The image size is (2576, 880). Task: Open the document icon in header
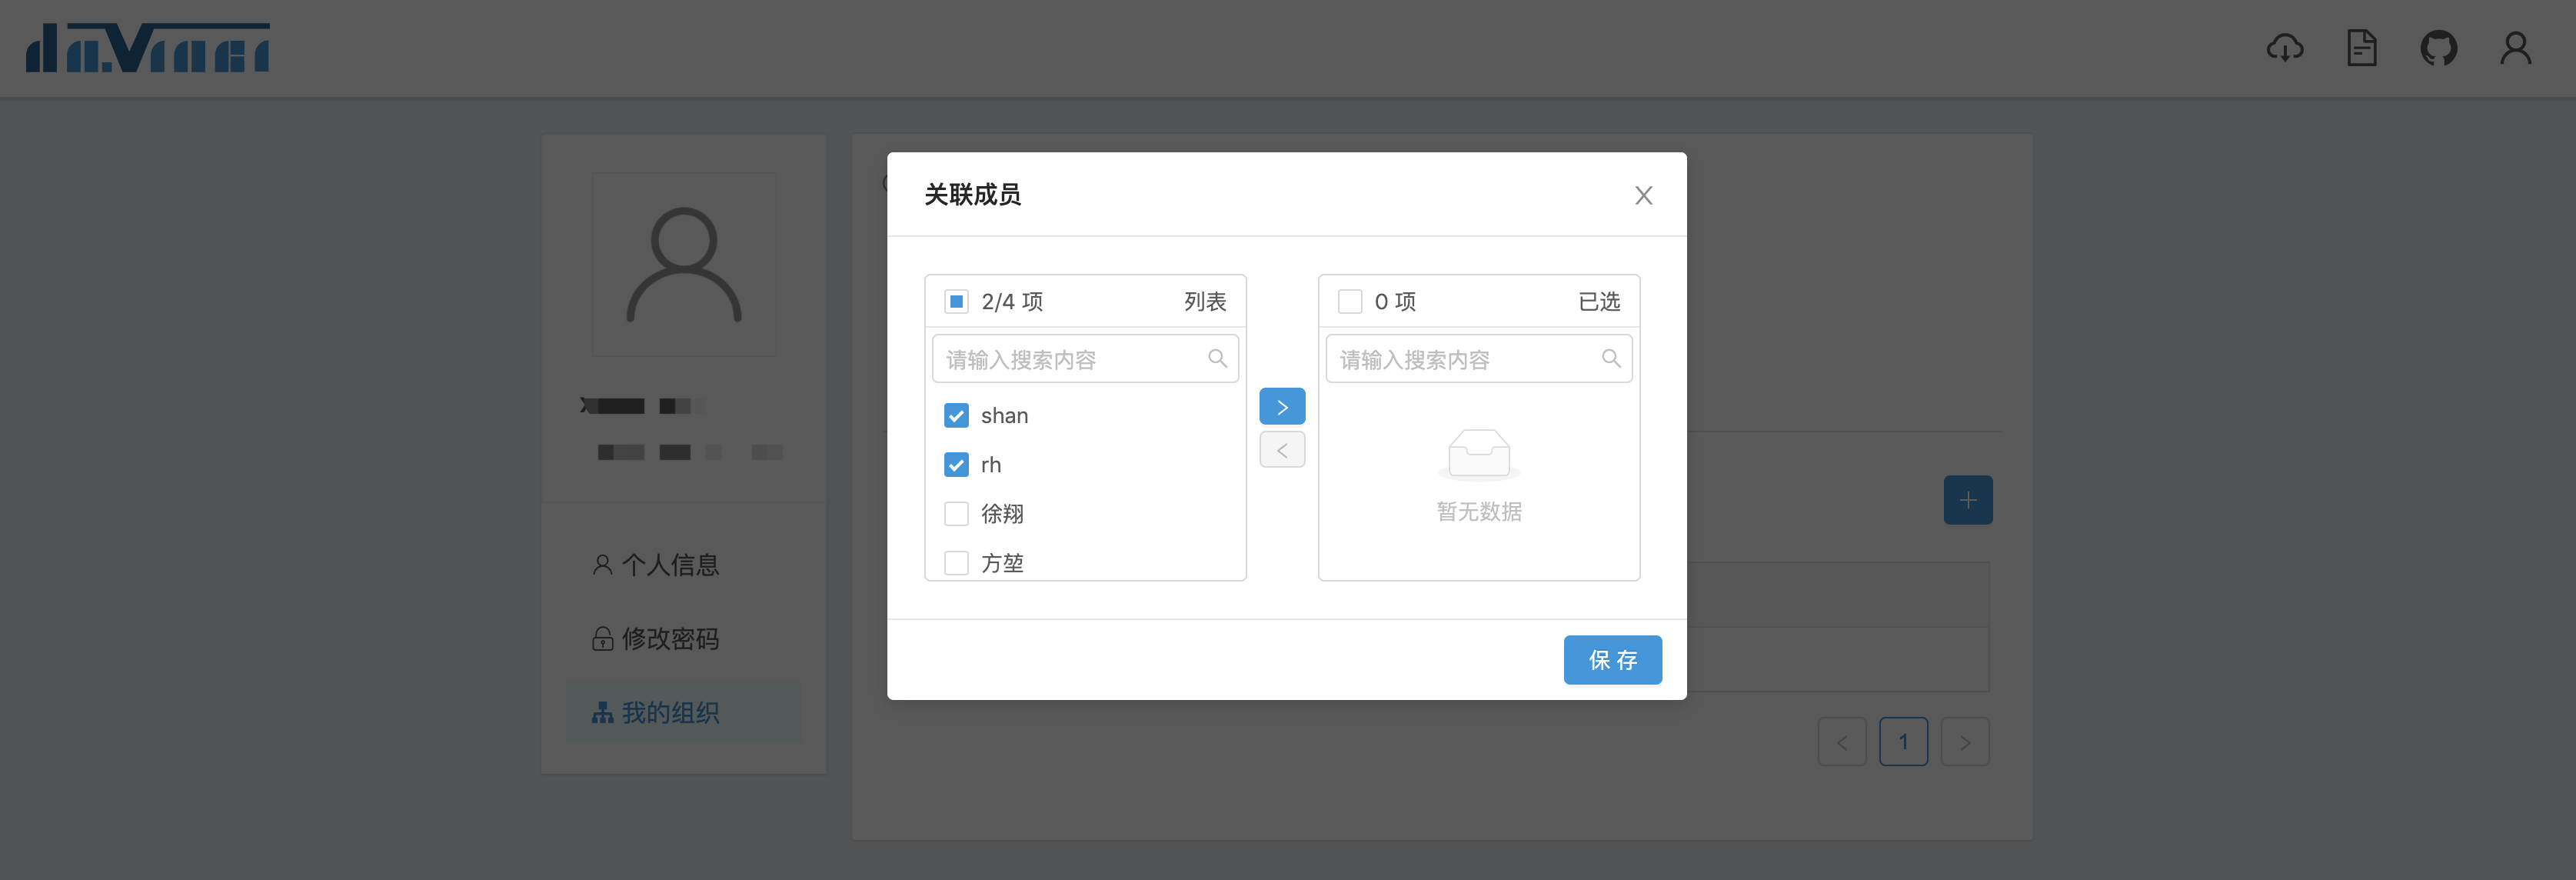tap(2361, 48)
